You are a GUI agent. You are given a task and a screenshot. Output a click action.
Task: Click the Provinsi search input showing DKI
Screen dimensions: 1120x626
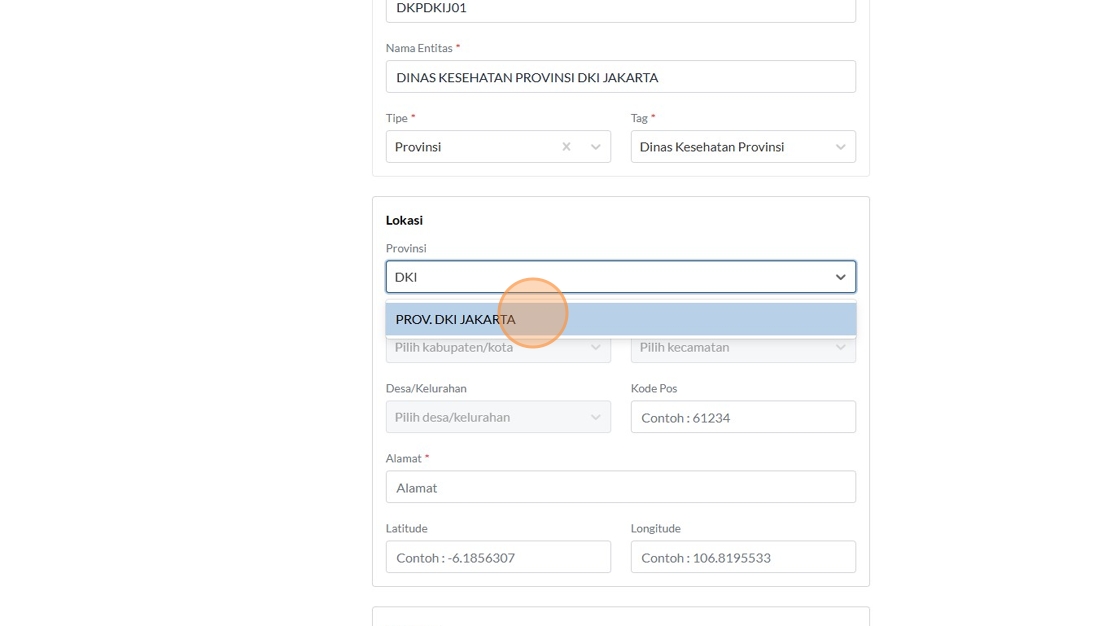point(600,277)
